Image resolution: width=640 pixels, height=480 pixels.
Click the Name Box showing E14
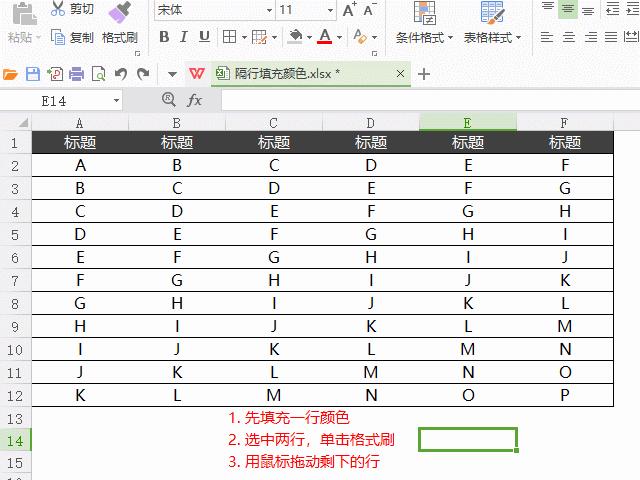[x=53, y=101]
